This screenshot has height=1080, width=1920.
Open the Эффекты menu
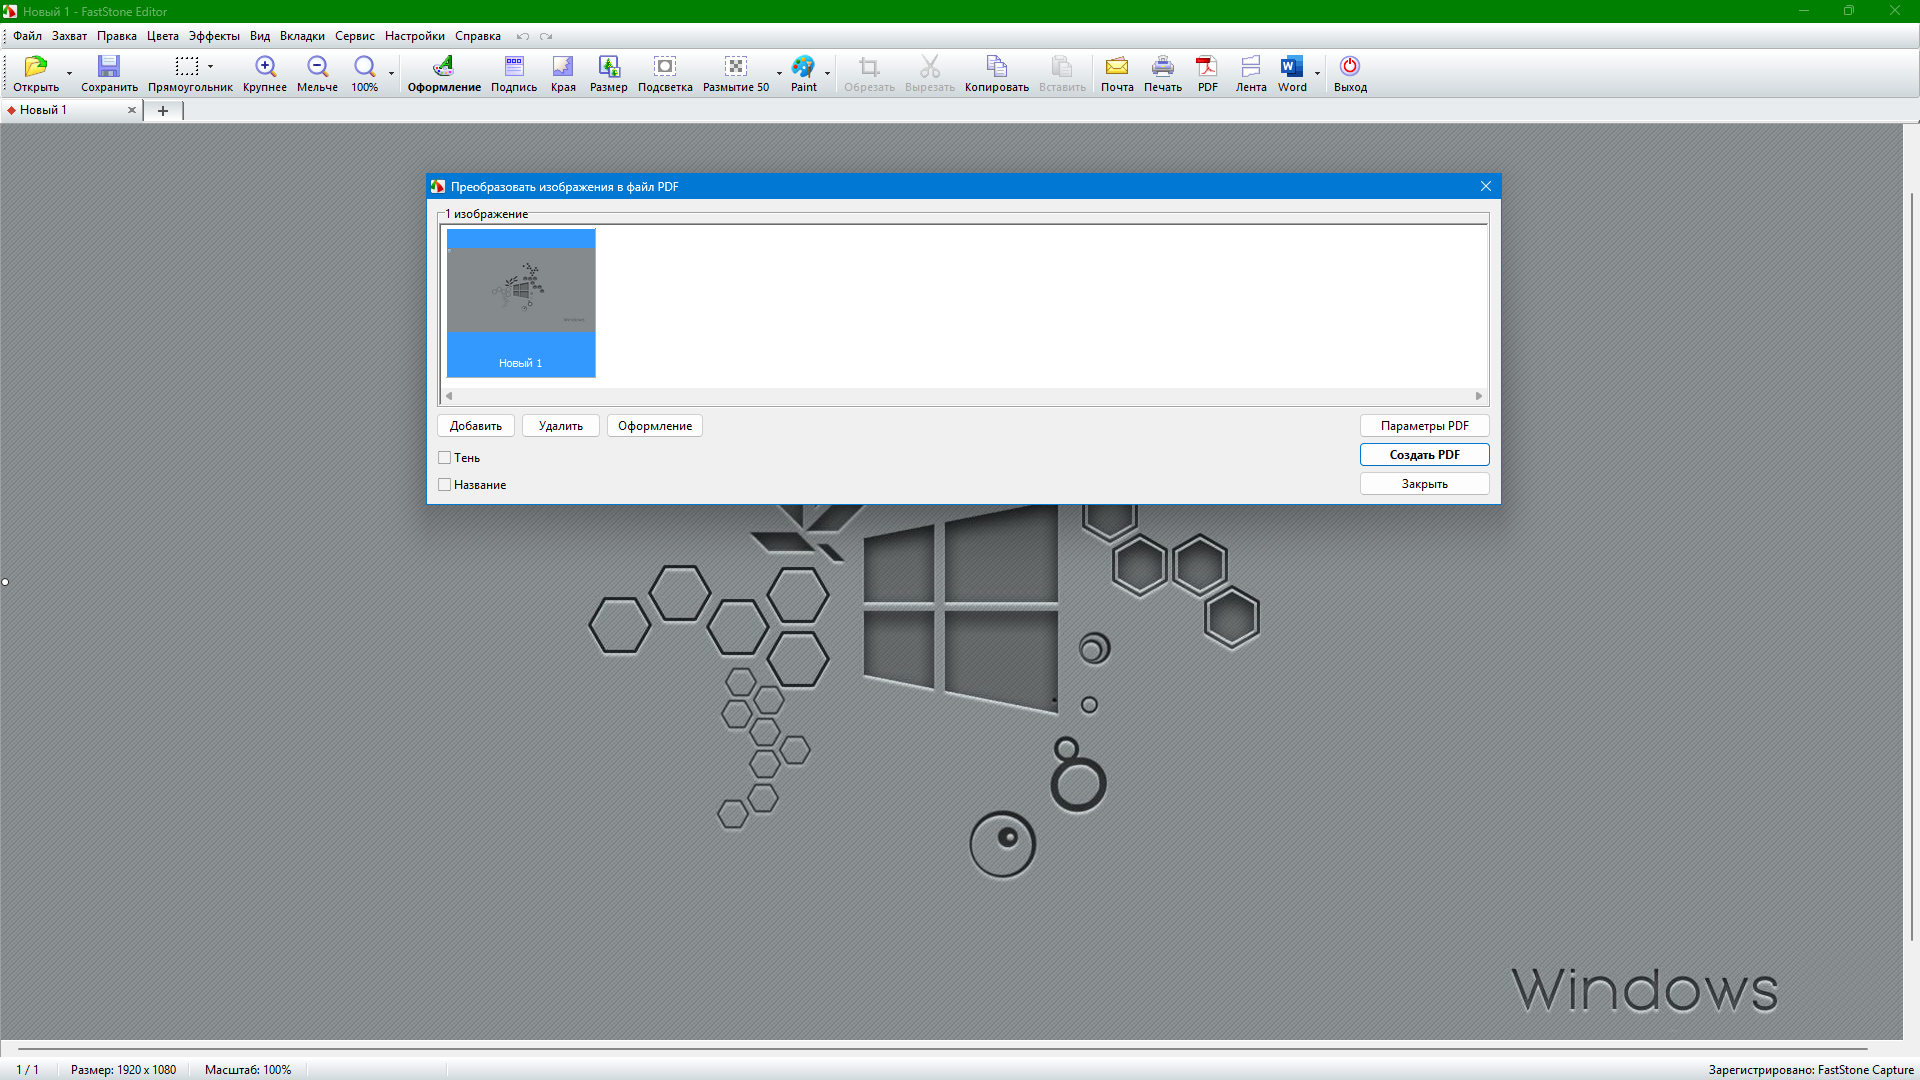point(214,36)
